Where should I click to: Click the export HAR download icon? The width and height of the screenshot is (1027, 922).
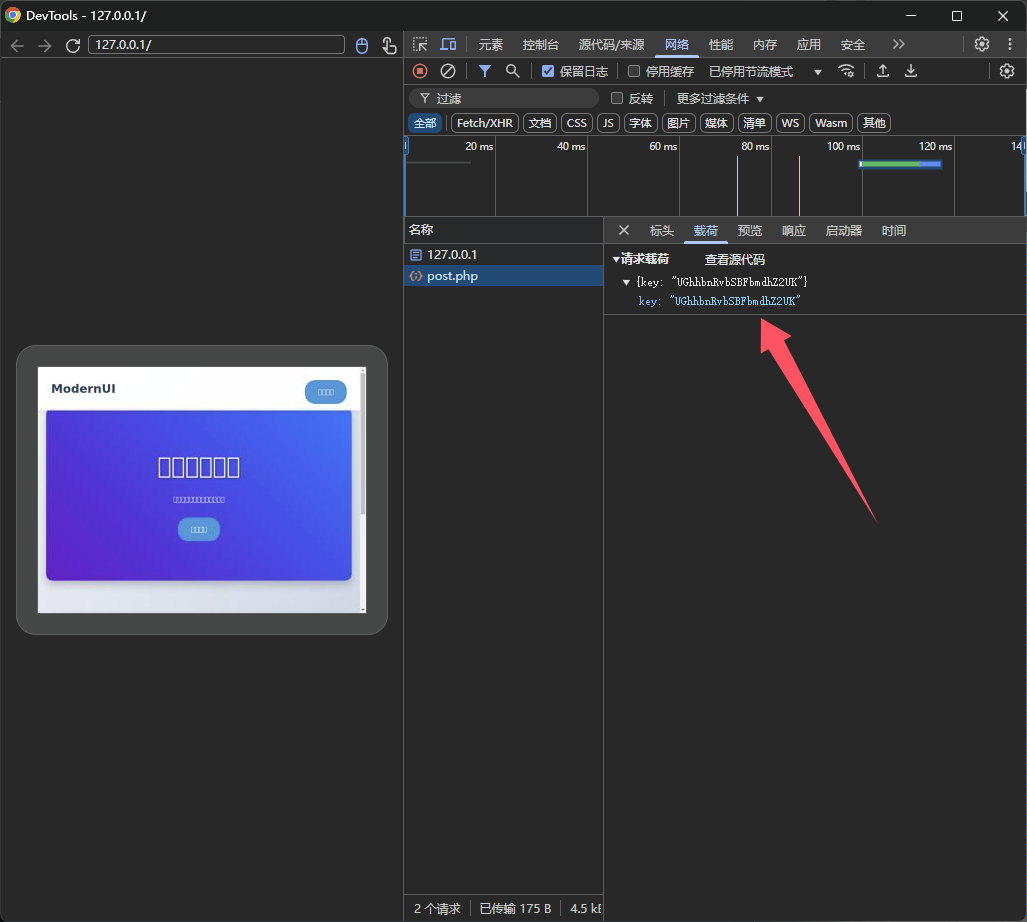coord(911,71)
